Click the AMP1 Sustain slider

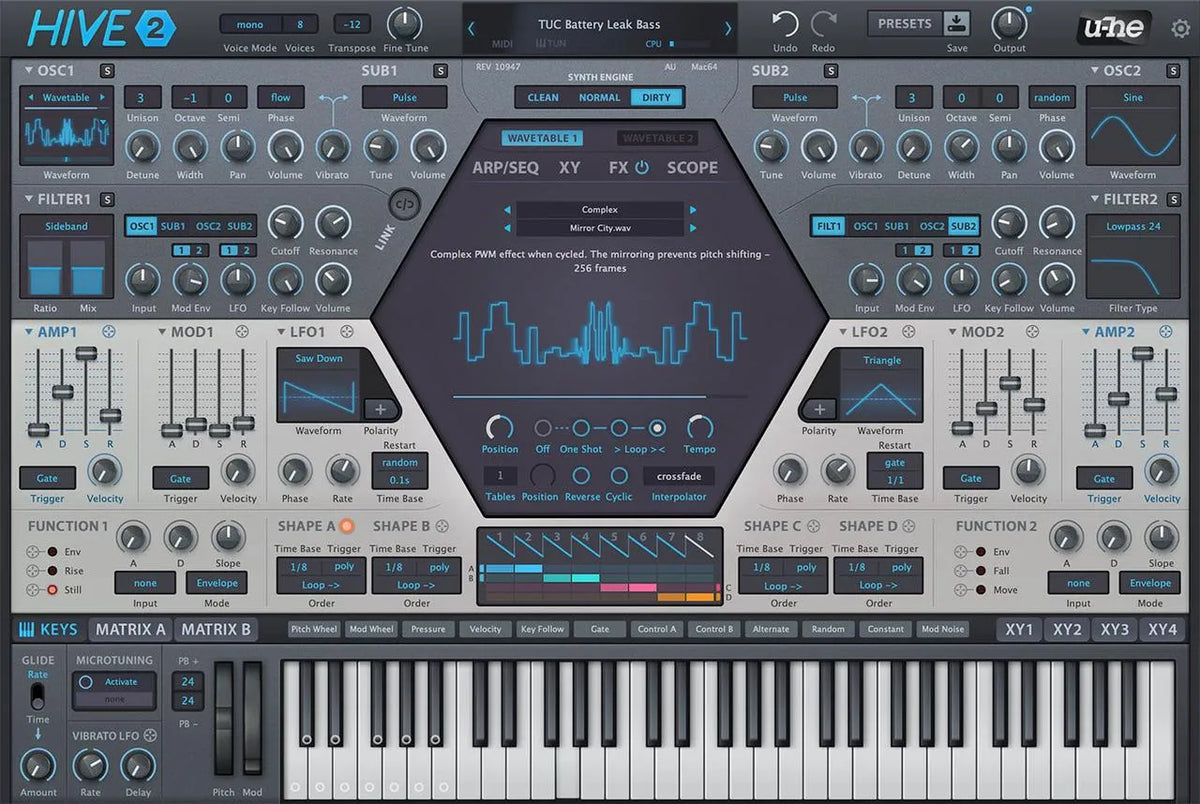pyautogui.click(x=87, y=353)
